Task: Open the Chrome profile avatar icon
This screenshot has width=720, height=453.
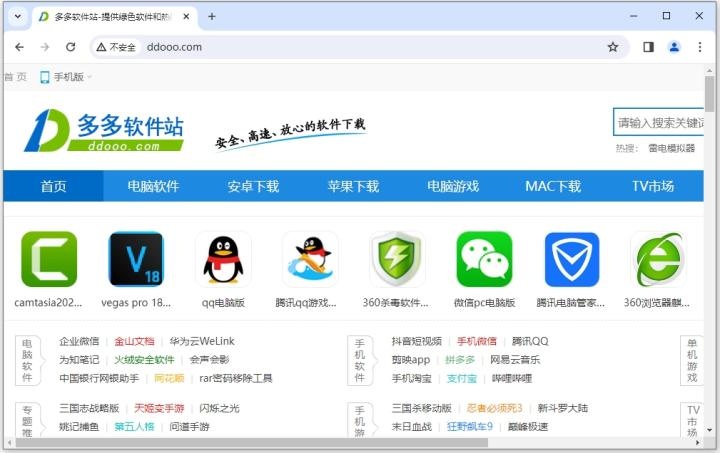Action: 674,47
